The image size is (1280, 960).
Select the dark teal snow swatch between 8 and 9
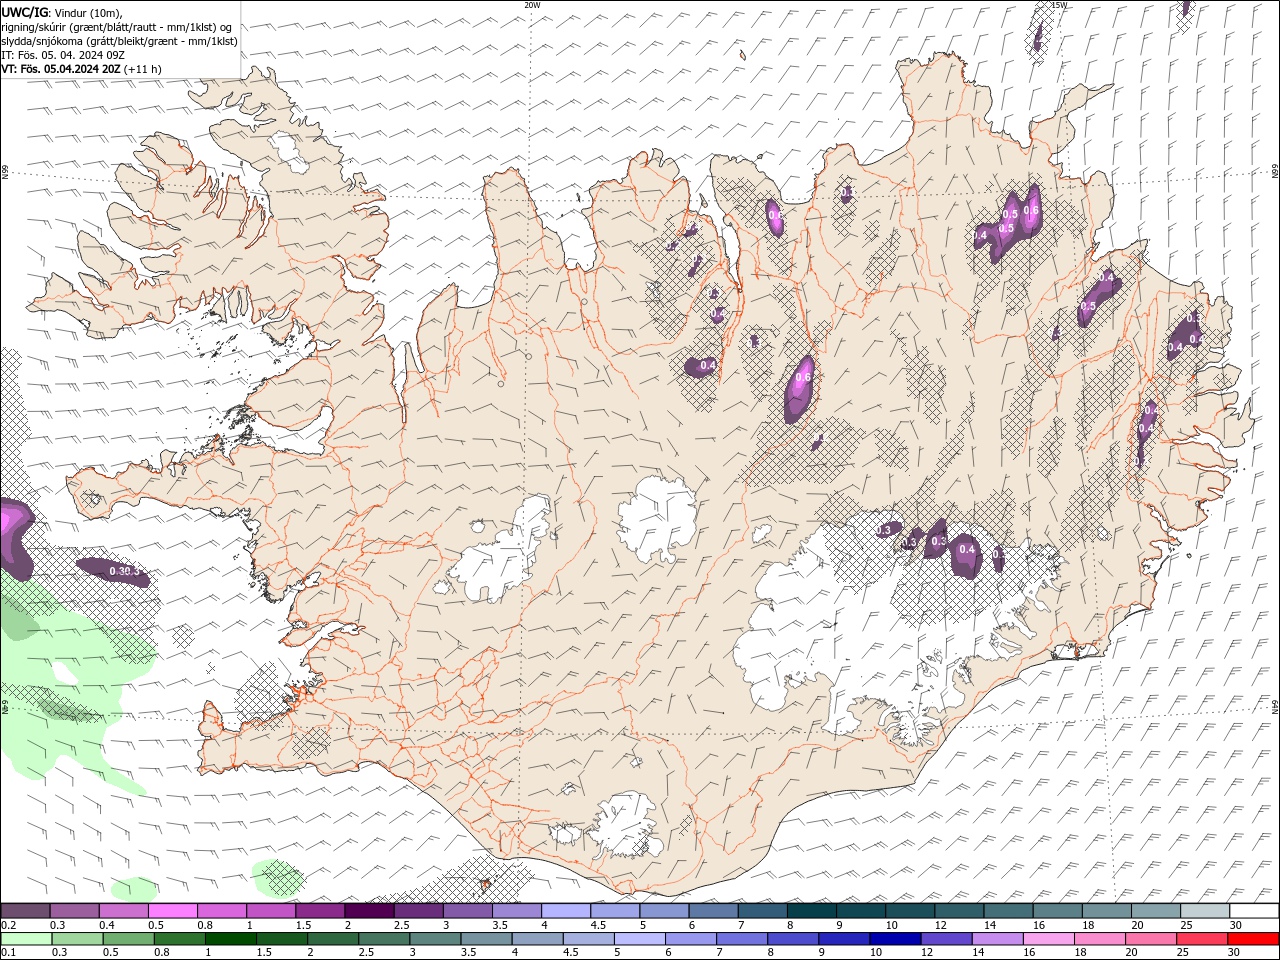click(x=810, y=911)
